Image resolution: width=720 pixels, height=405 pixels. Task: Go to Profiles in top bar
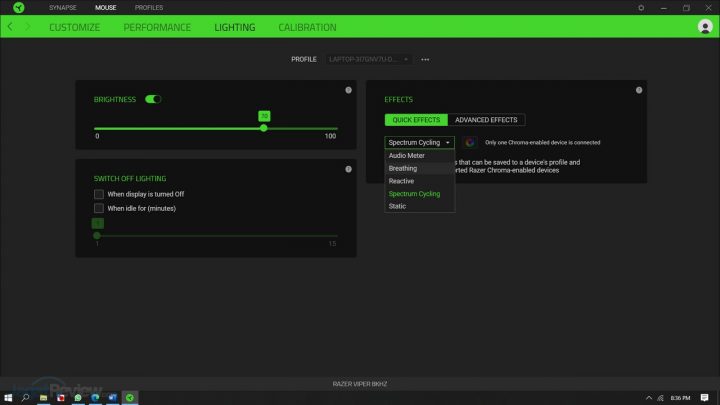click(149, 7)
